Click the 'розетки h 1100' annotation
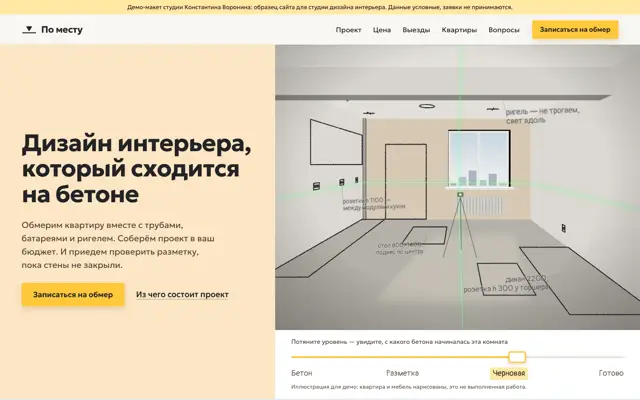 (373, 204)
